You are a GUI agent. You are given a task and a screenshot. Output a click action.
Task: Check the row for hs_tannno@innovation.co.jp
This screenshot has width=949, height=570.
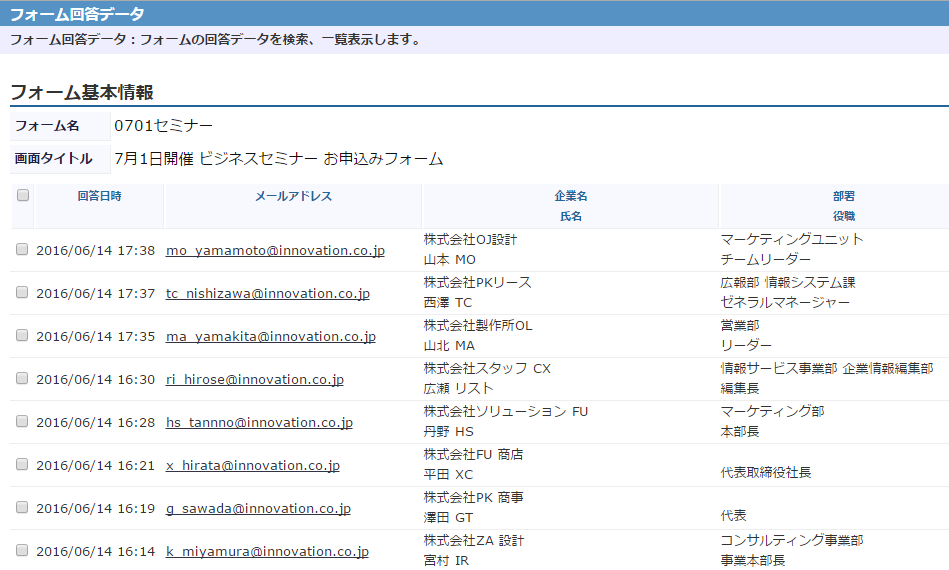[x=22, y=421]
